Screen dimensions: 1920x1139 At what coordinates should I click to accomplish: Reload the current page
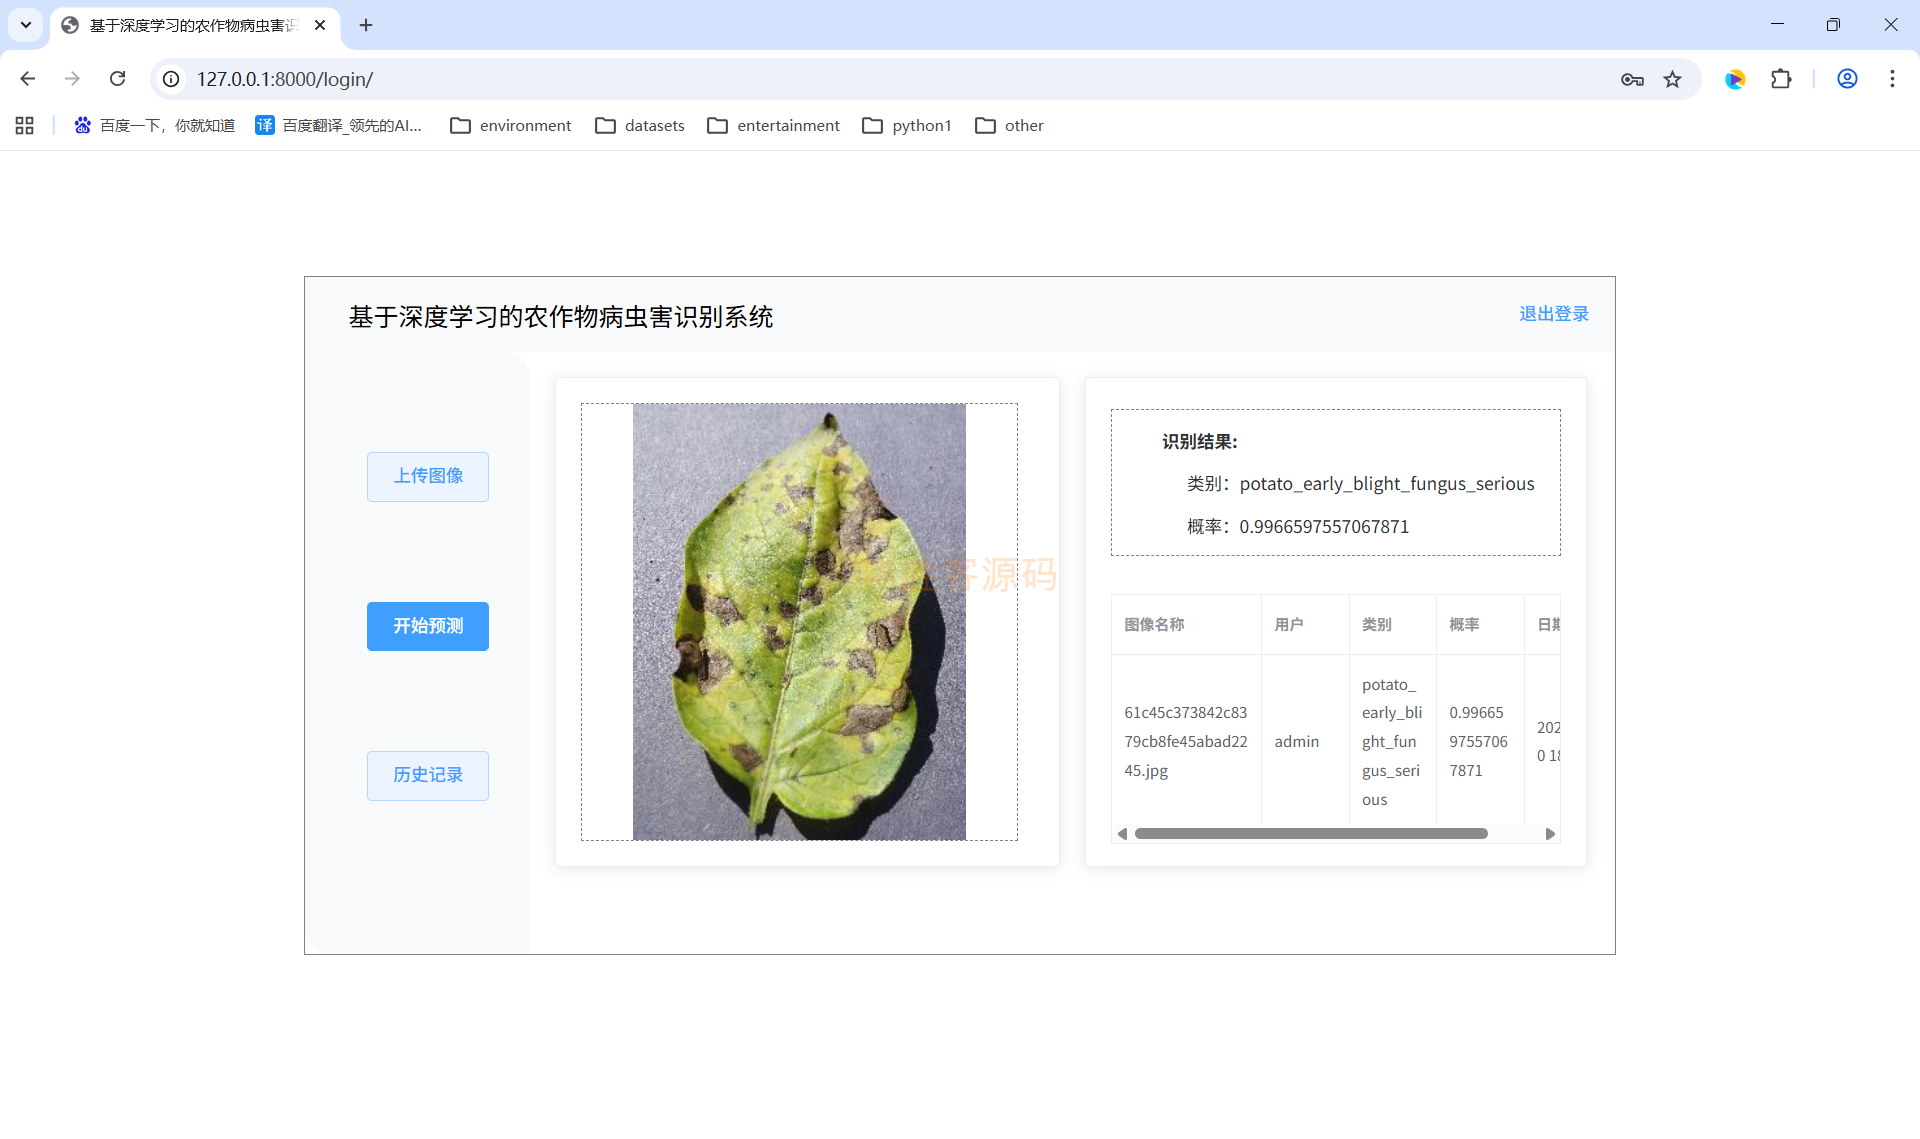click(x=117, y=79)
